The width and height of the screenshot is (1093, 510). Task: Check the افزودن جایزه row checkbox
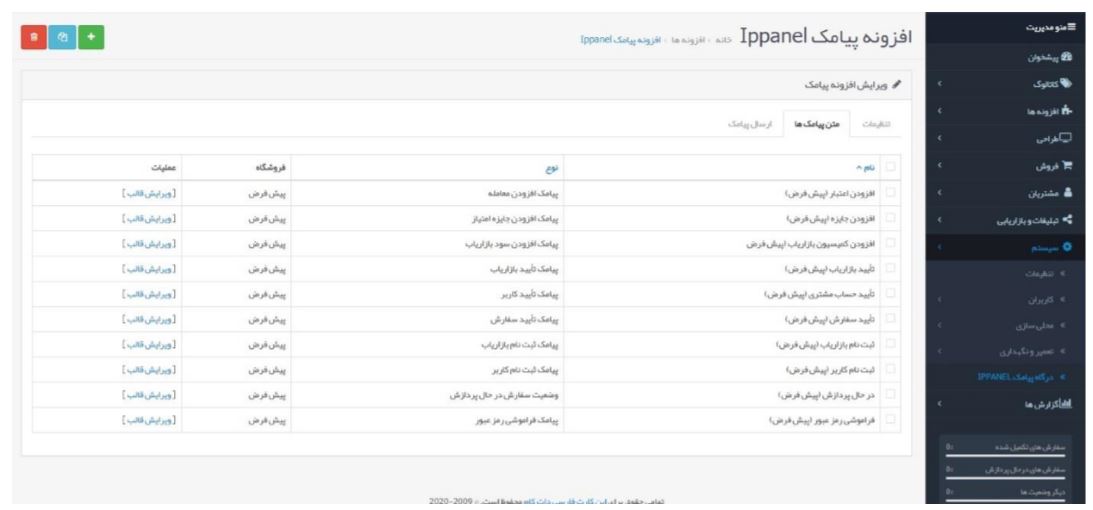pyautogui.click(x=890, y=218)
